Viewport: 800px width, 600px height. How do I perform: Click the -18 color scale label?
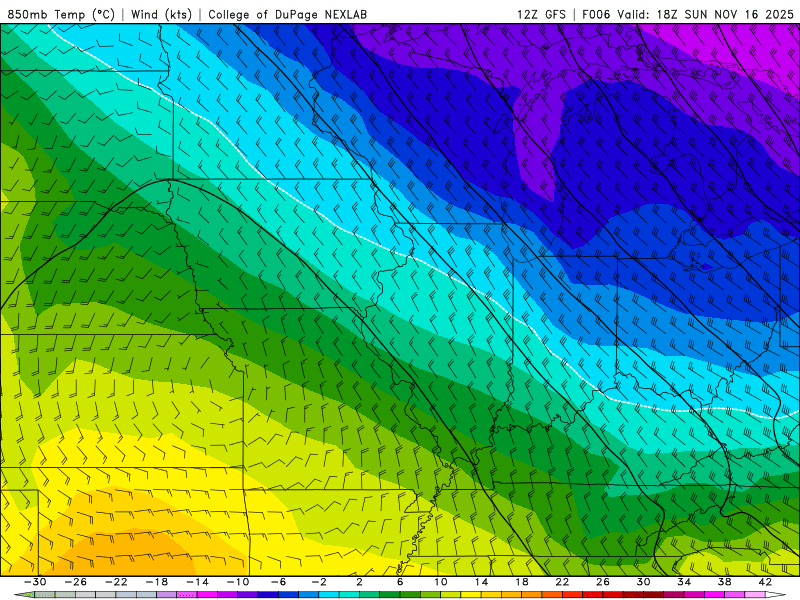tap(157, 582)
